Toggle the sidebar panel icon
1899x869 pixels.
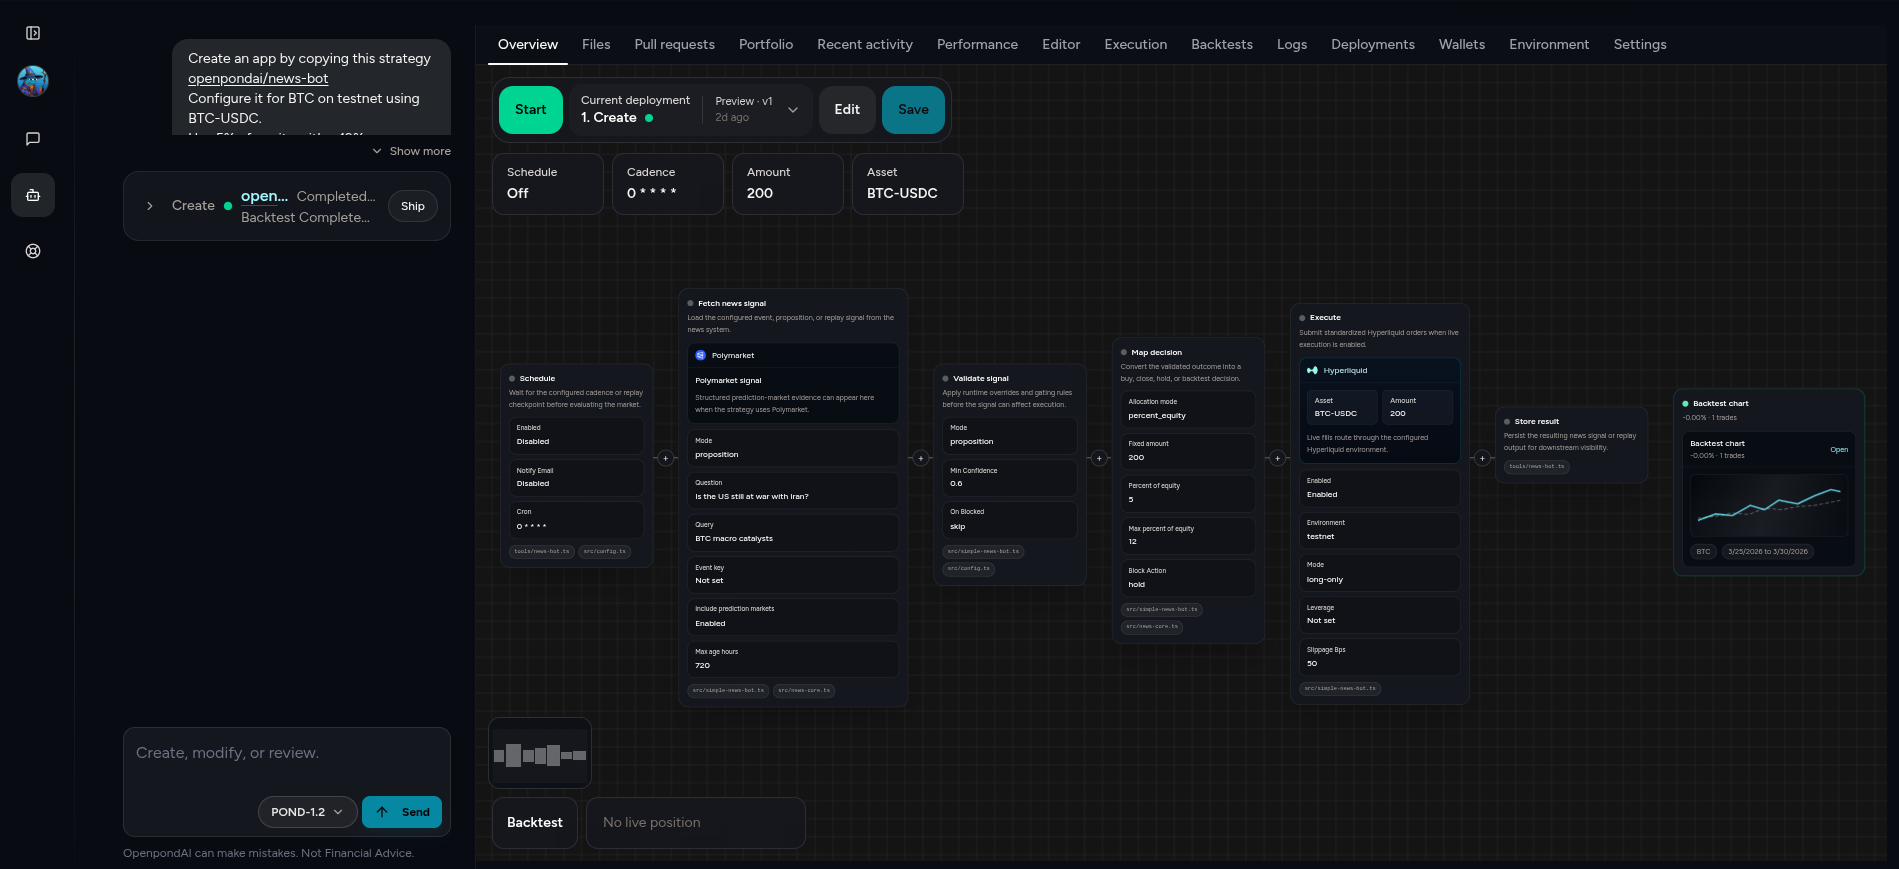click(33, 33)
